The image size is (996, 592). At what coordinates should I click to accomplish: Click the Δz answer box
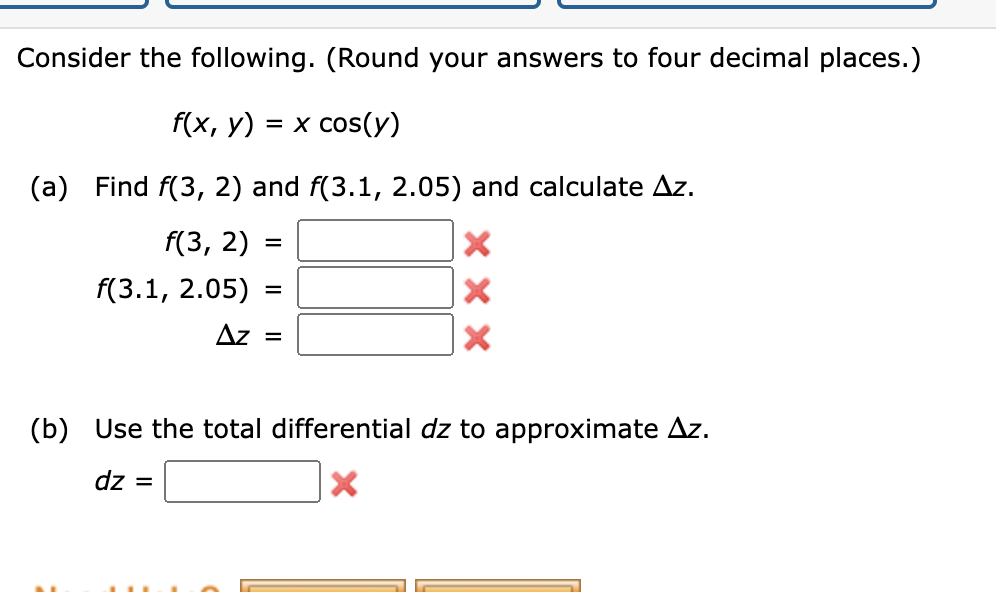375,334
